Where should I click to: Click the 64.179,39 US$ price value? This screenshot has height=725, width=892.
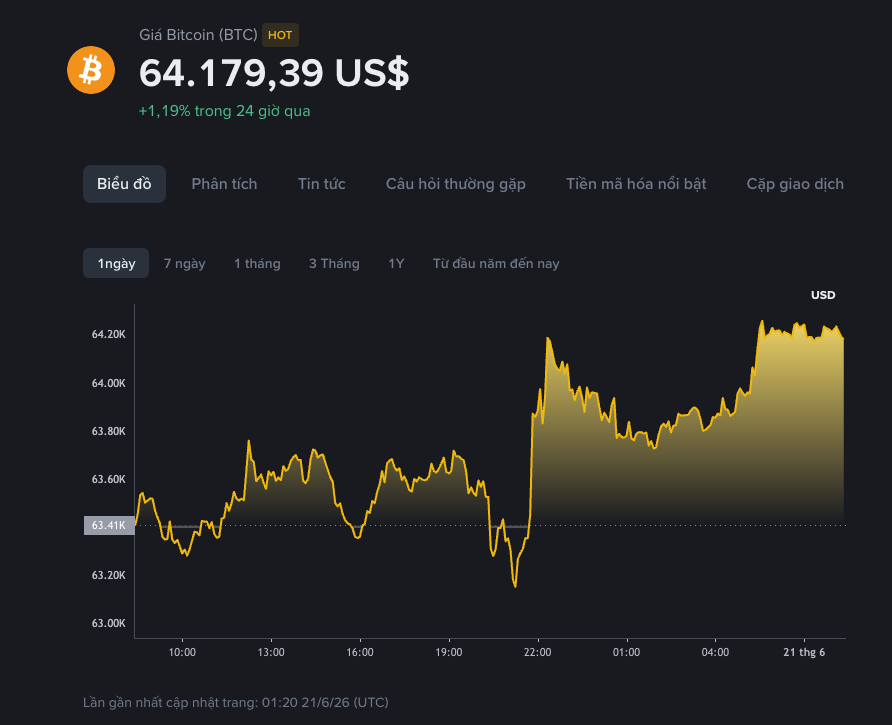tap(274, 73)
